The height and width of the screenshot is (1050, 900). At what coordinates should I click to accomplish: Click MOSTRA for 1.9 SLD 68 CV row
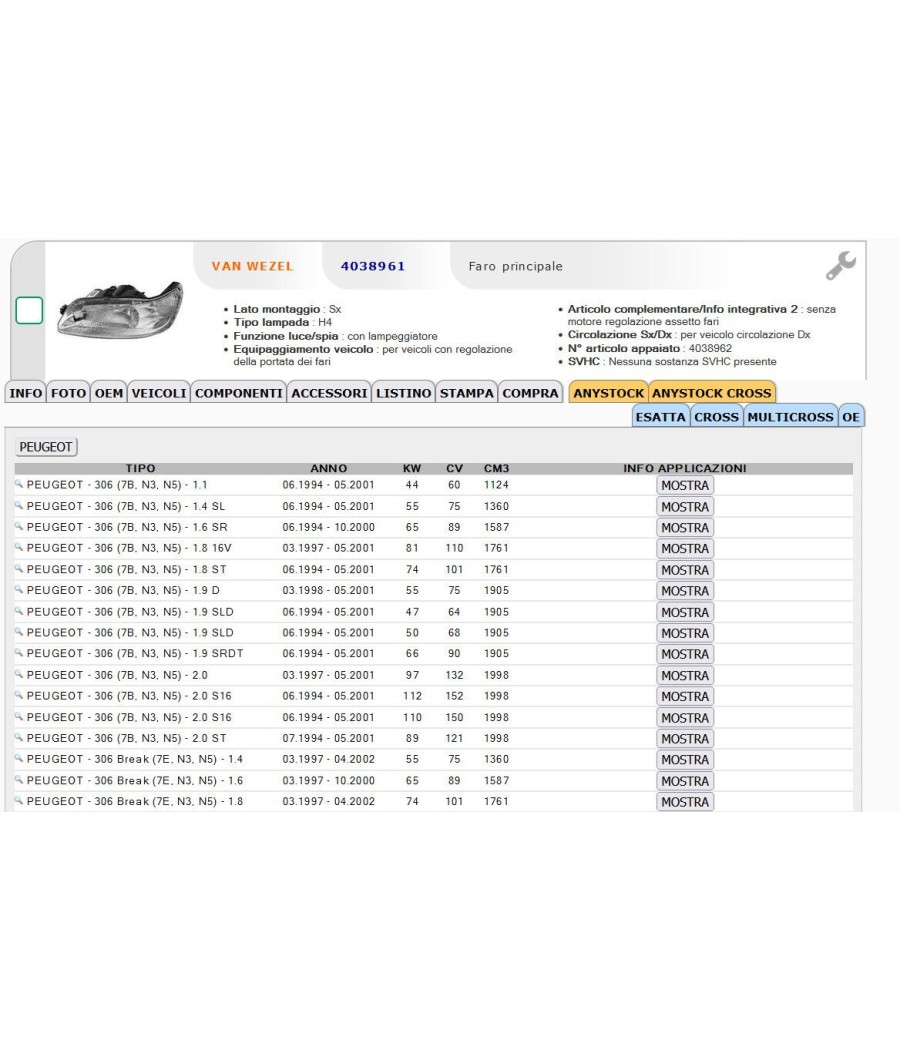[x=685, y=633]
